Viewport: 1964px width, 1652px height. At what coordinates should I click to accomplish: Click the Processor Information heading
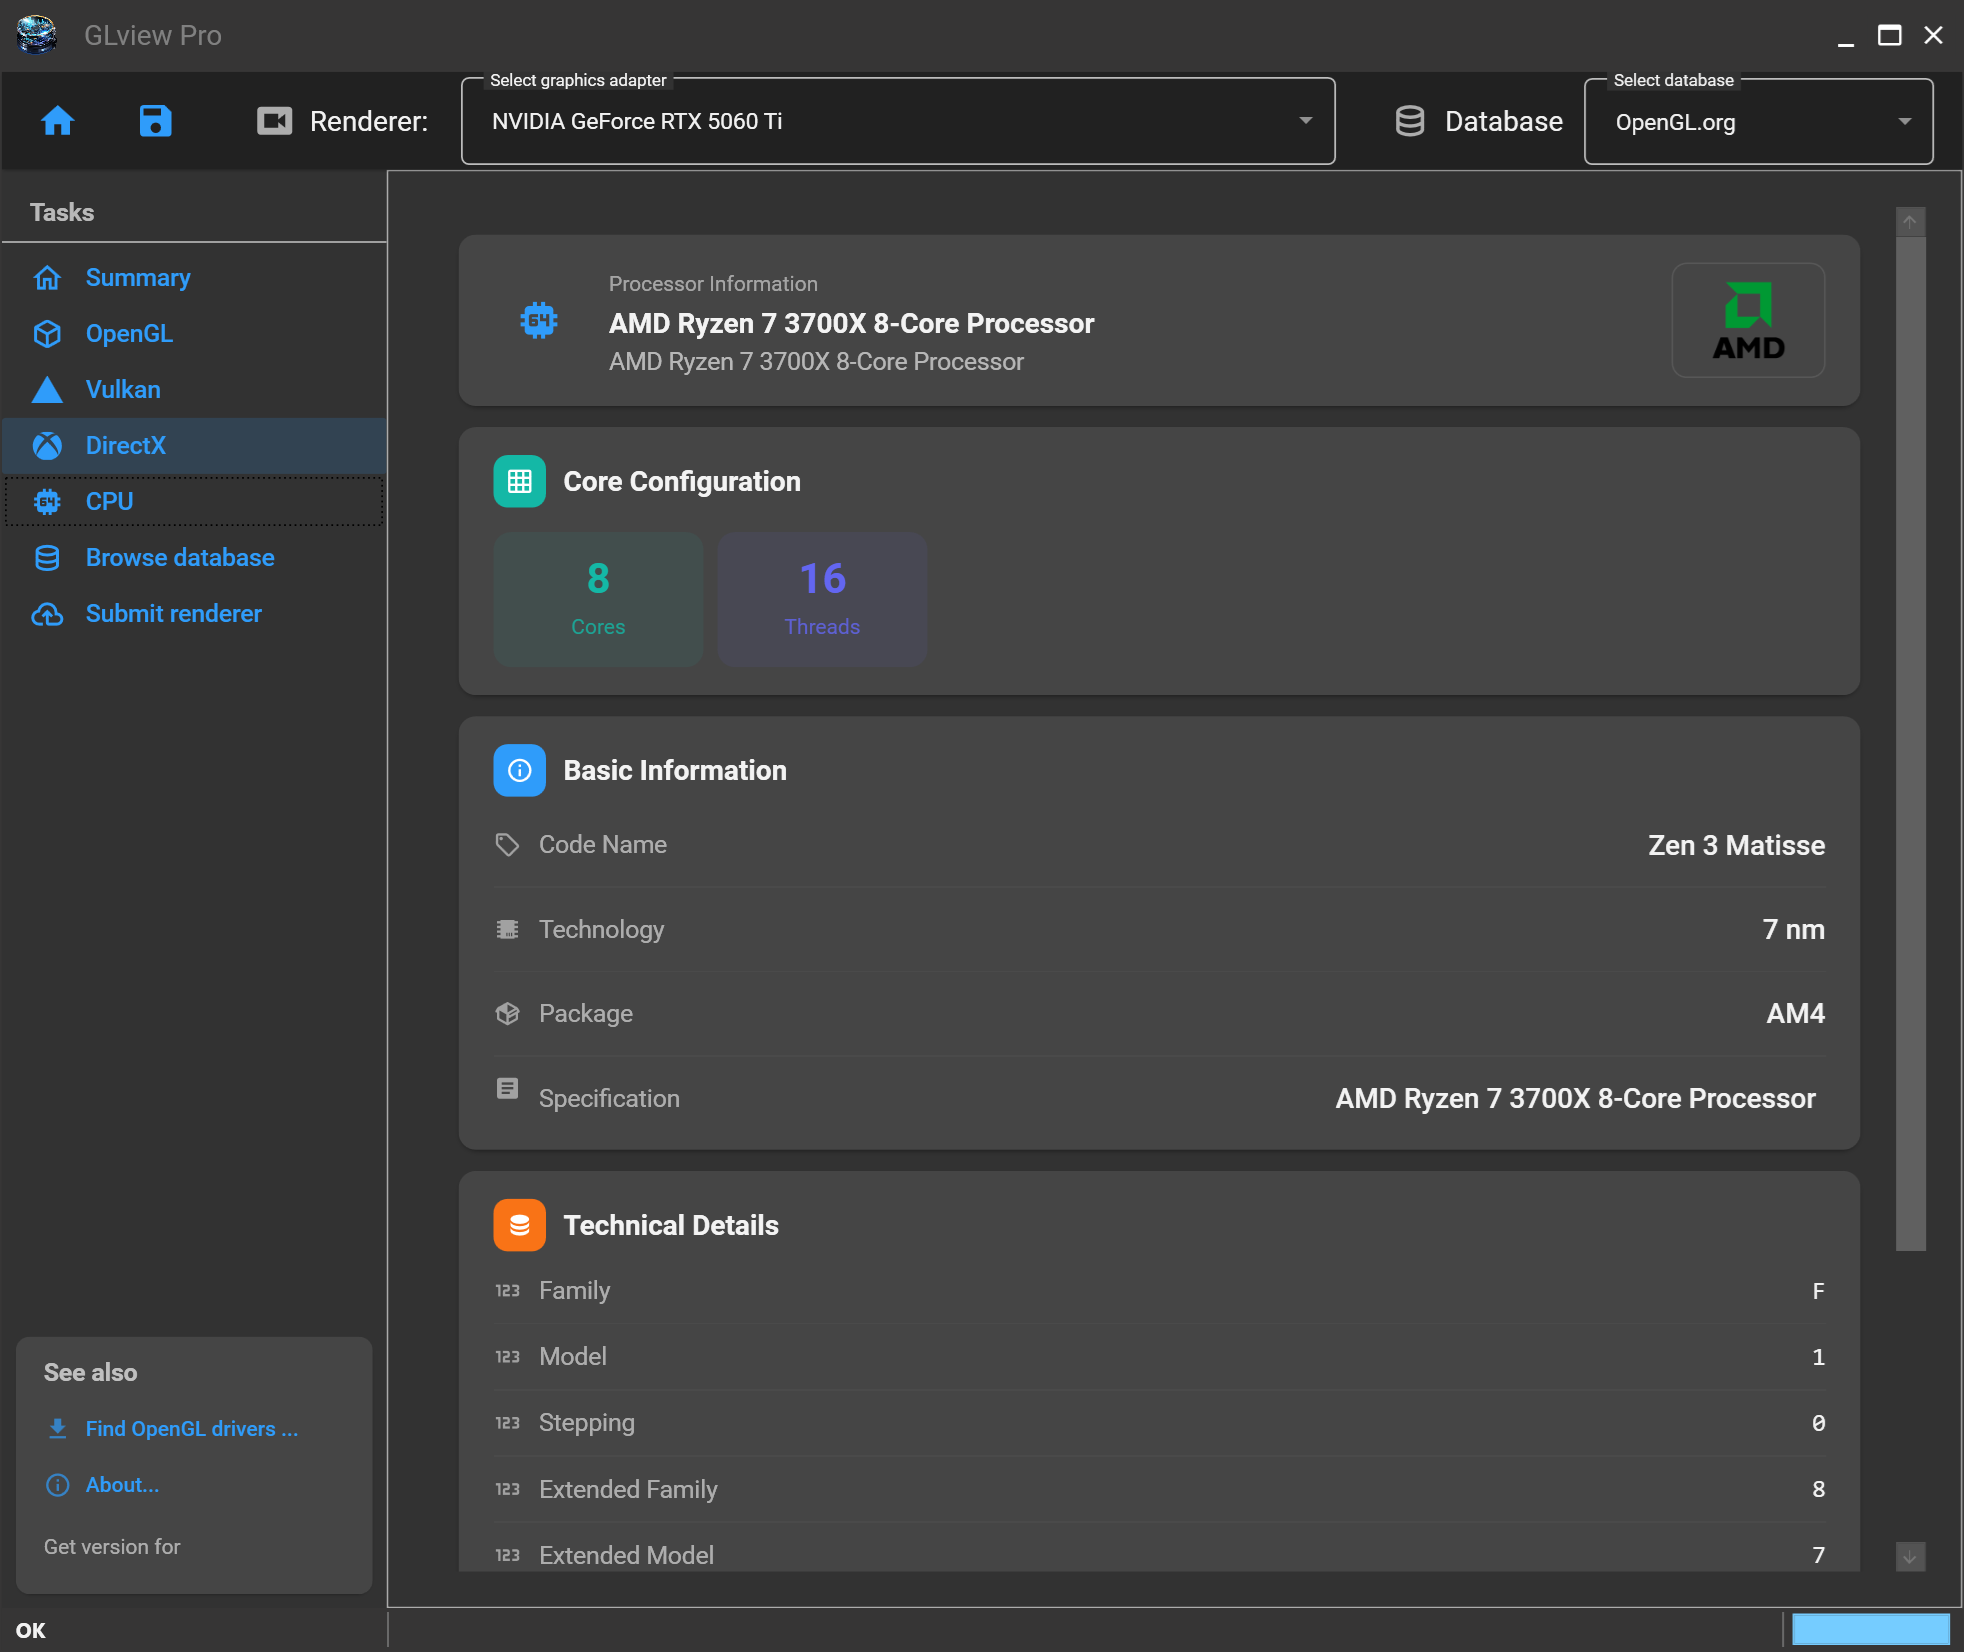(x=713, y=284)
